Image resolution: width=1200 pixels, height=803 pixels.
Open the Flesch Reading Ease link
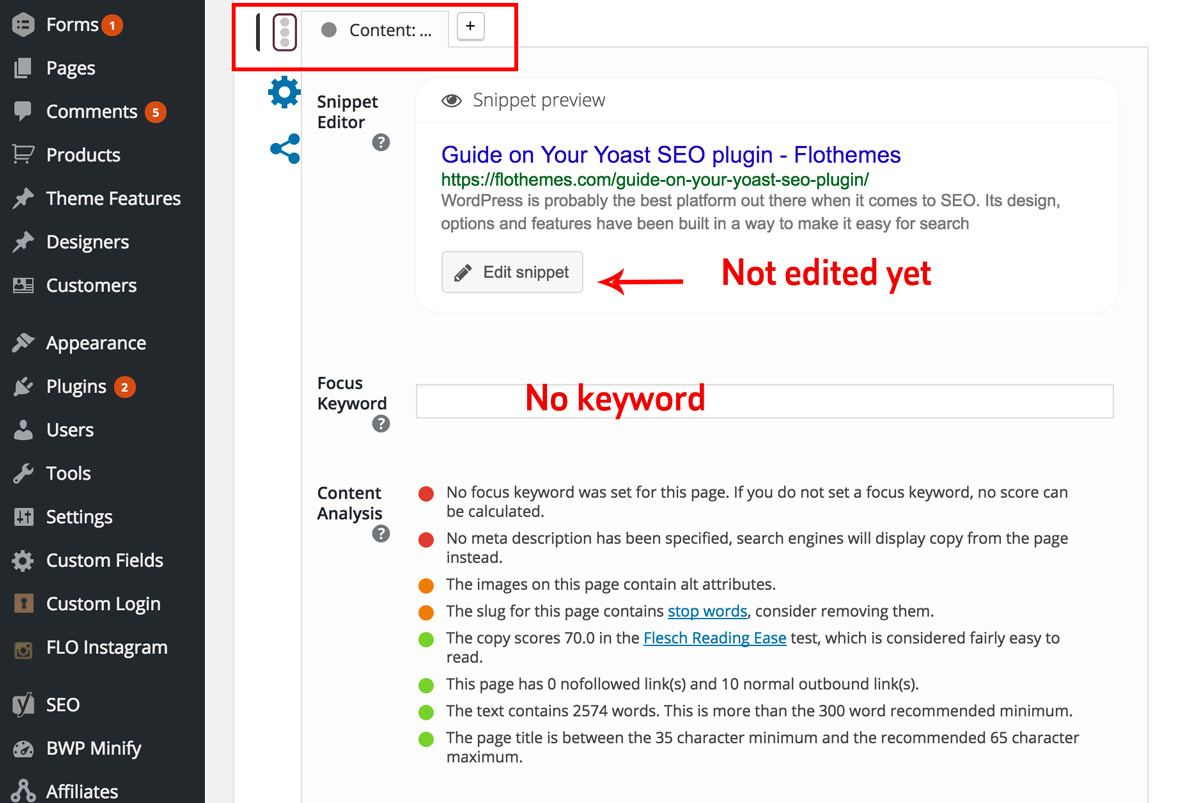click(715, 638)
